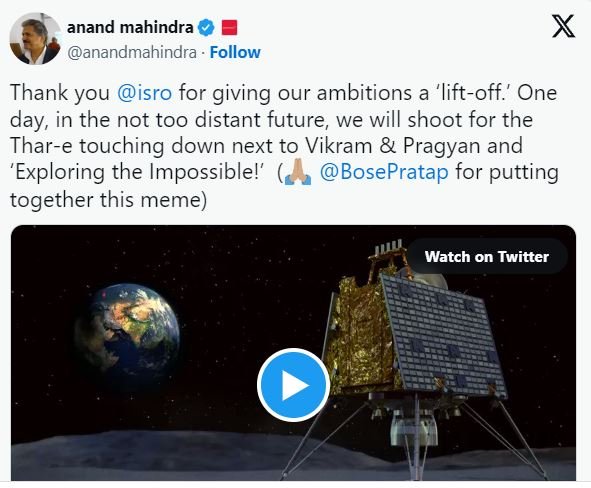Follow the @anandmahindra account
This screenshot has height=488, width=591.
click(235, 52)
